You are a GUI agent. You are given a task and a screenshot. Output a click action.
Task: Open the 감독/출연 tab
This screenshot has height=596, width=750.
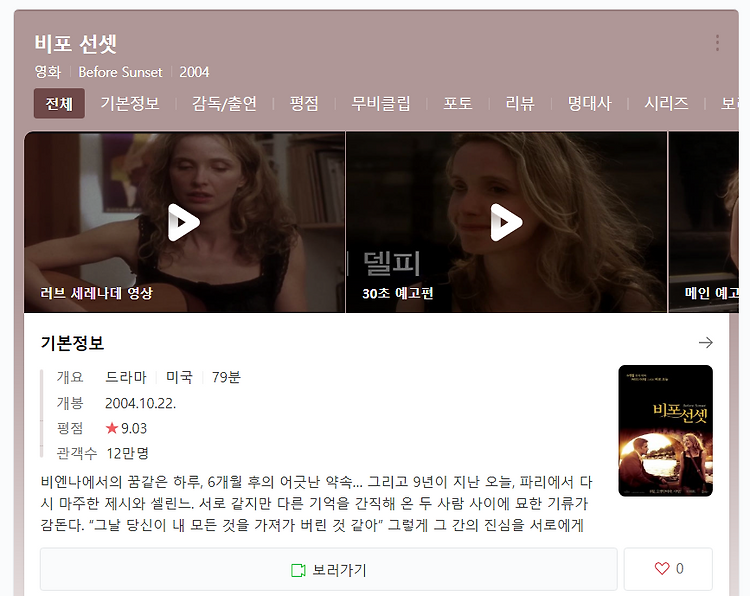(x=224, y=103)
